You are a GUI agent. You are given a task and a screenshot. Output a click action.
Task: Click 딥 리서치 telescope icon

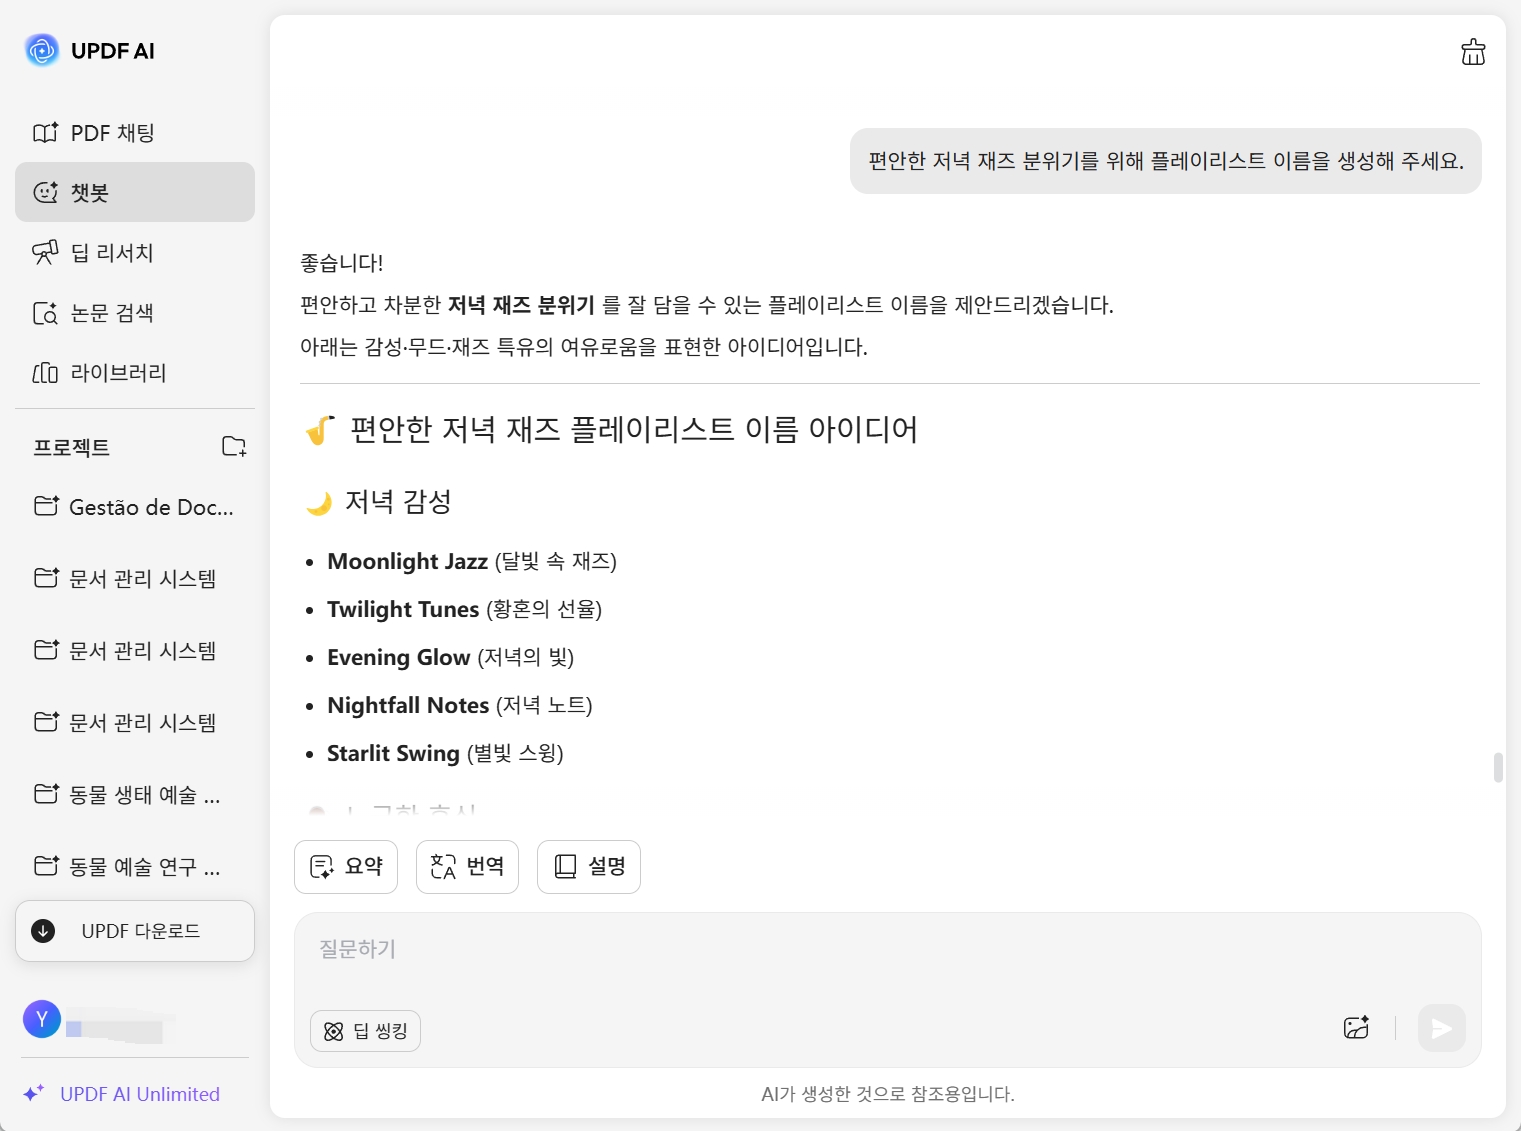click(46, 252)
